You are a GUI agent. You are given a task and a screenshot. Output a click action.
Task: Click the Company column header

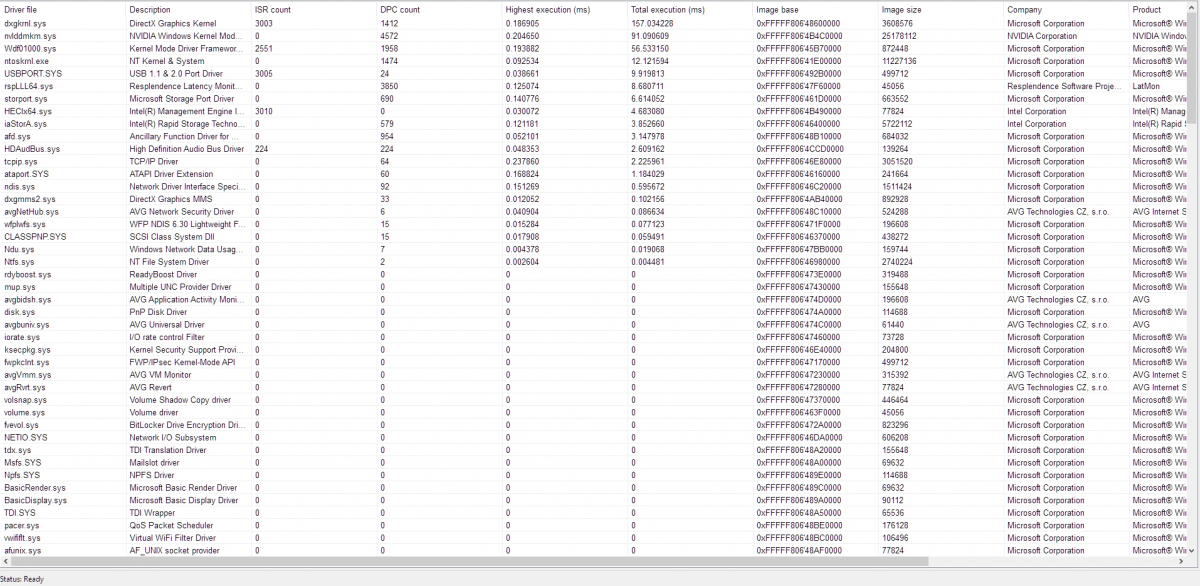coord(1065,9)
